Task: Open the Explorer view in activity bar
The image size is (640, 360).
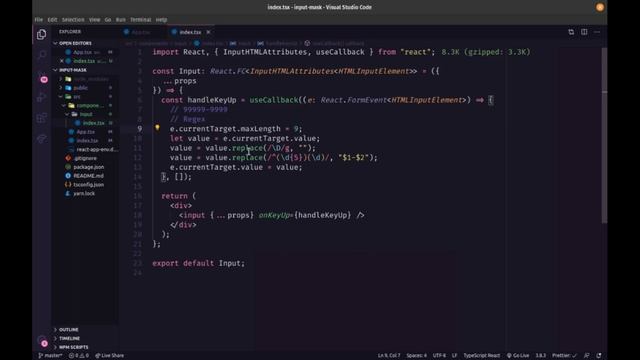Action: tap(41, 34)
